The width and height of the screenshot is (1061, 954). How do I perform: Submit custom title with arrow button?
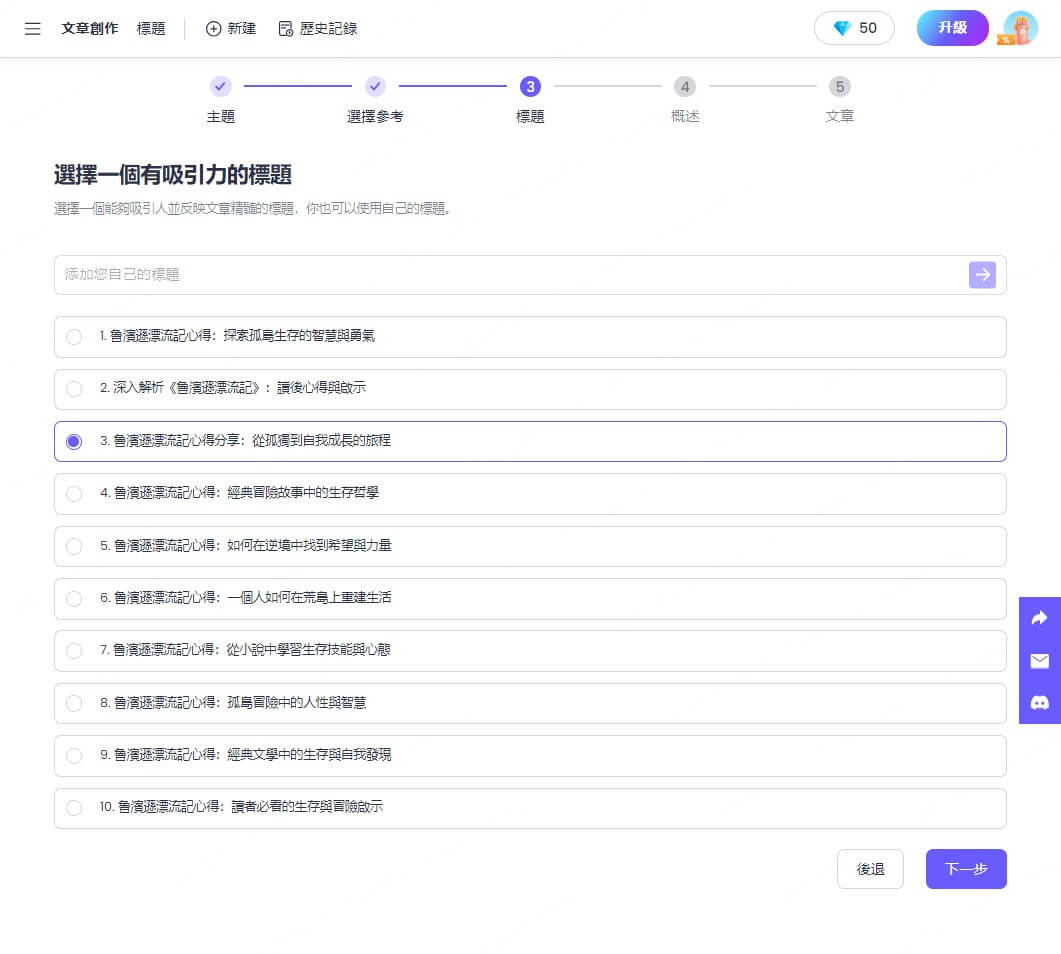point(982,275)
